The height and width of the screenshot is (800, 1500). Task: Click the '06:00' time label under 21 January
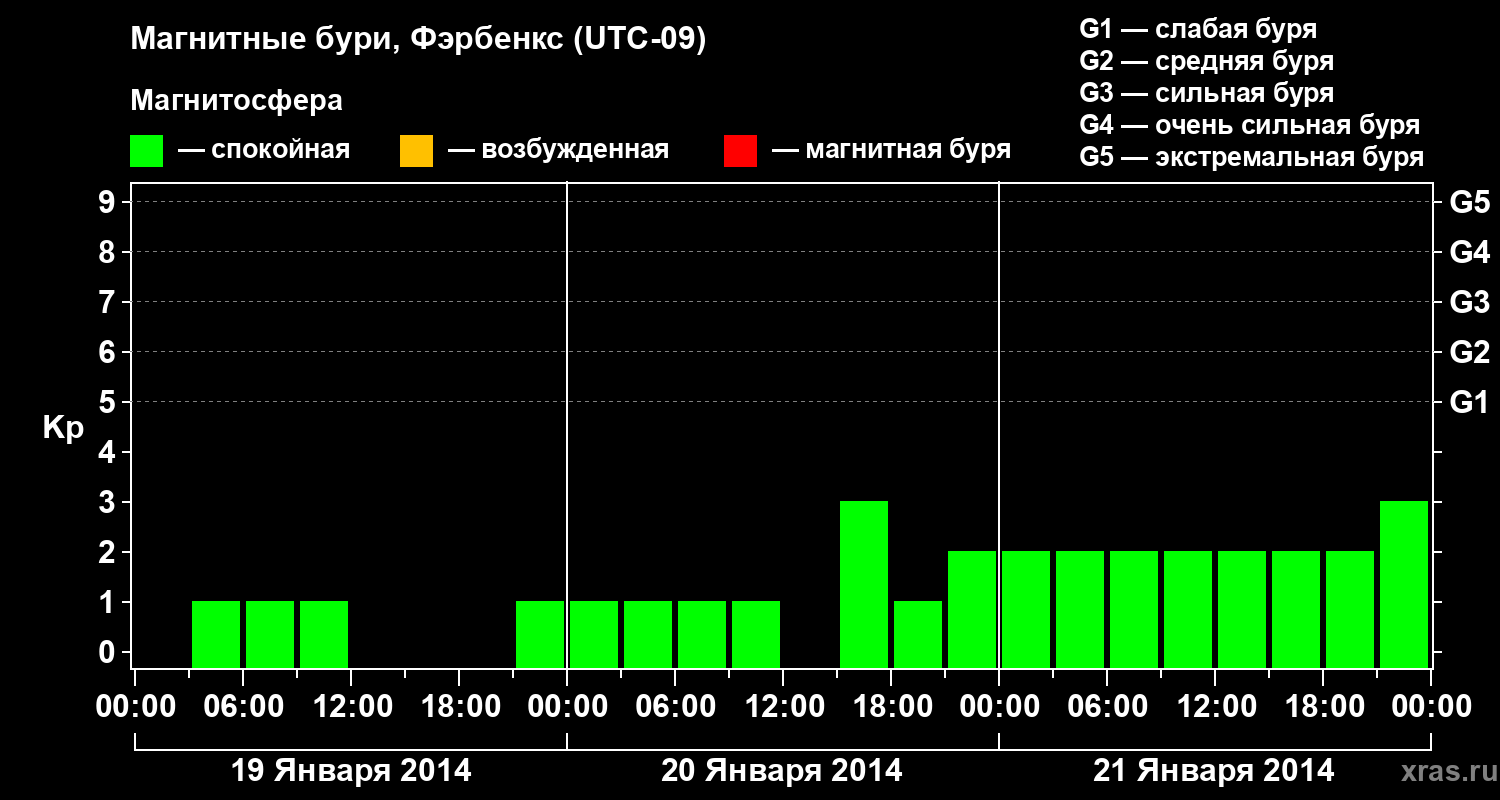[1107, 707]
